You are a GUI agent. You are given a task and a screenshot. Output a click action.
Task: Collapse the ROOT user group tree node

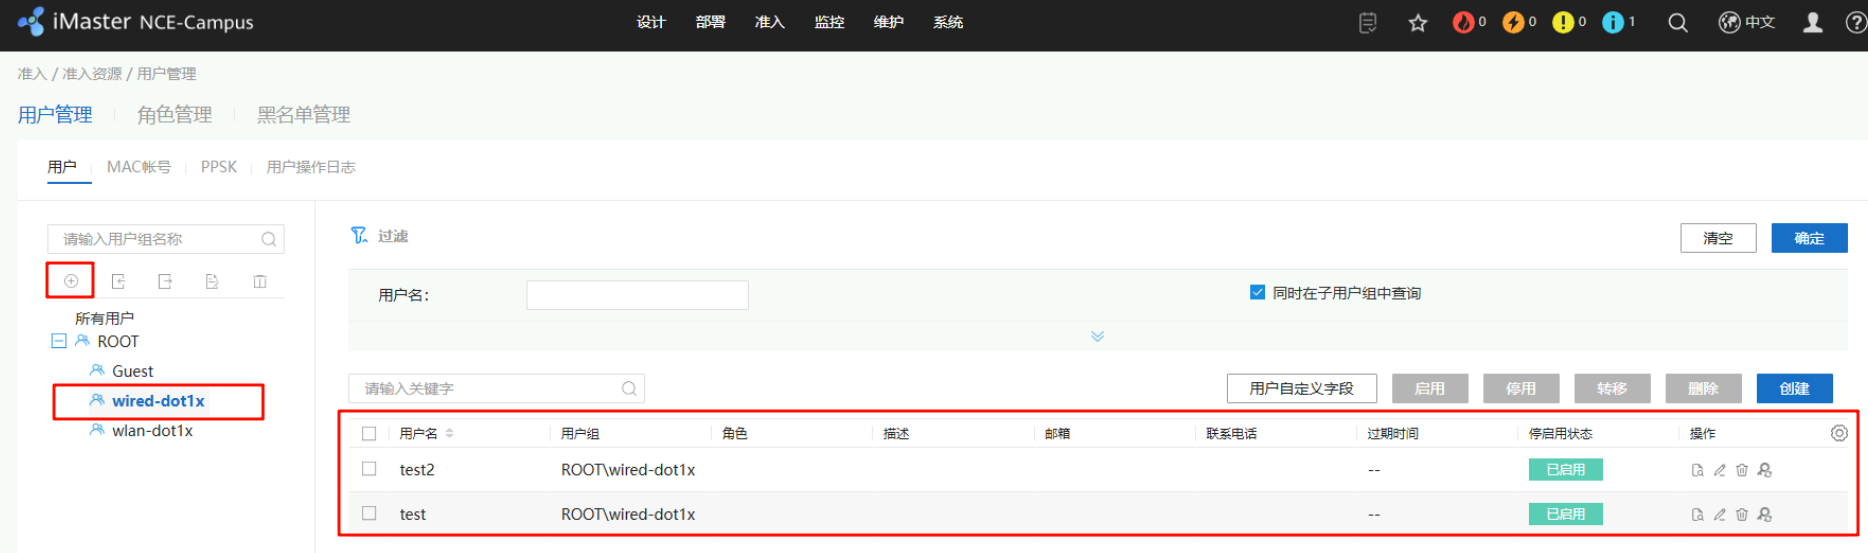(x=59, y=341)
